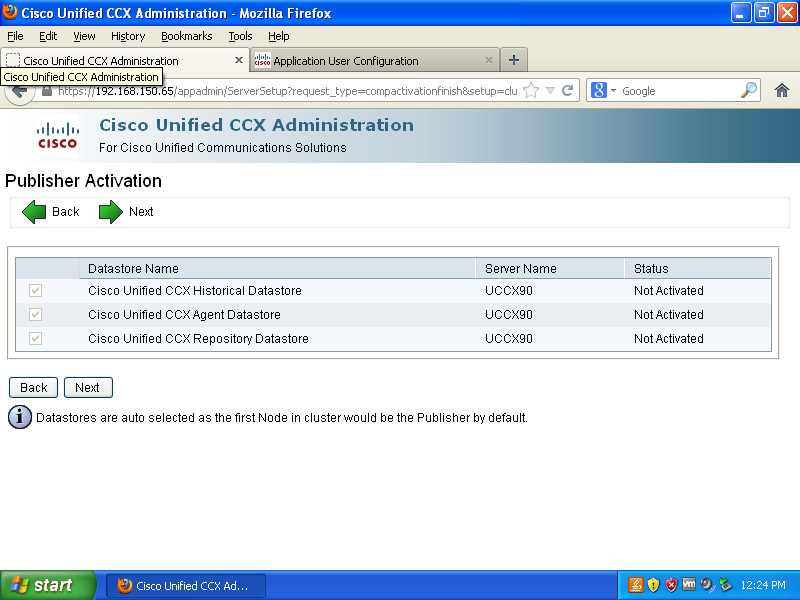Click the address bar URL field
The width and height of the screenshot is (800, 600).
(287, 91)
